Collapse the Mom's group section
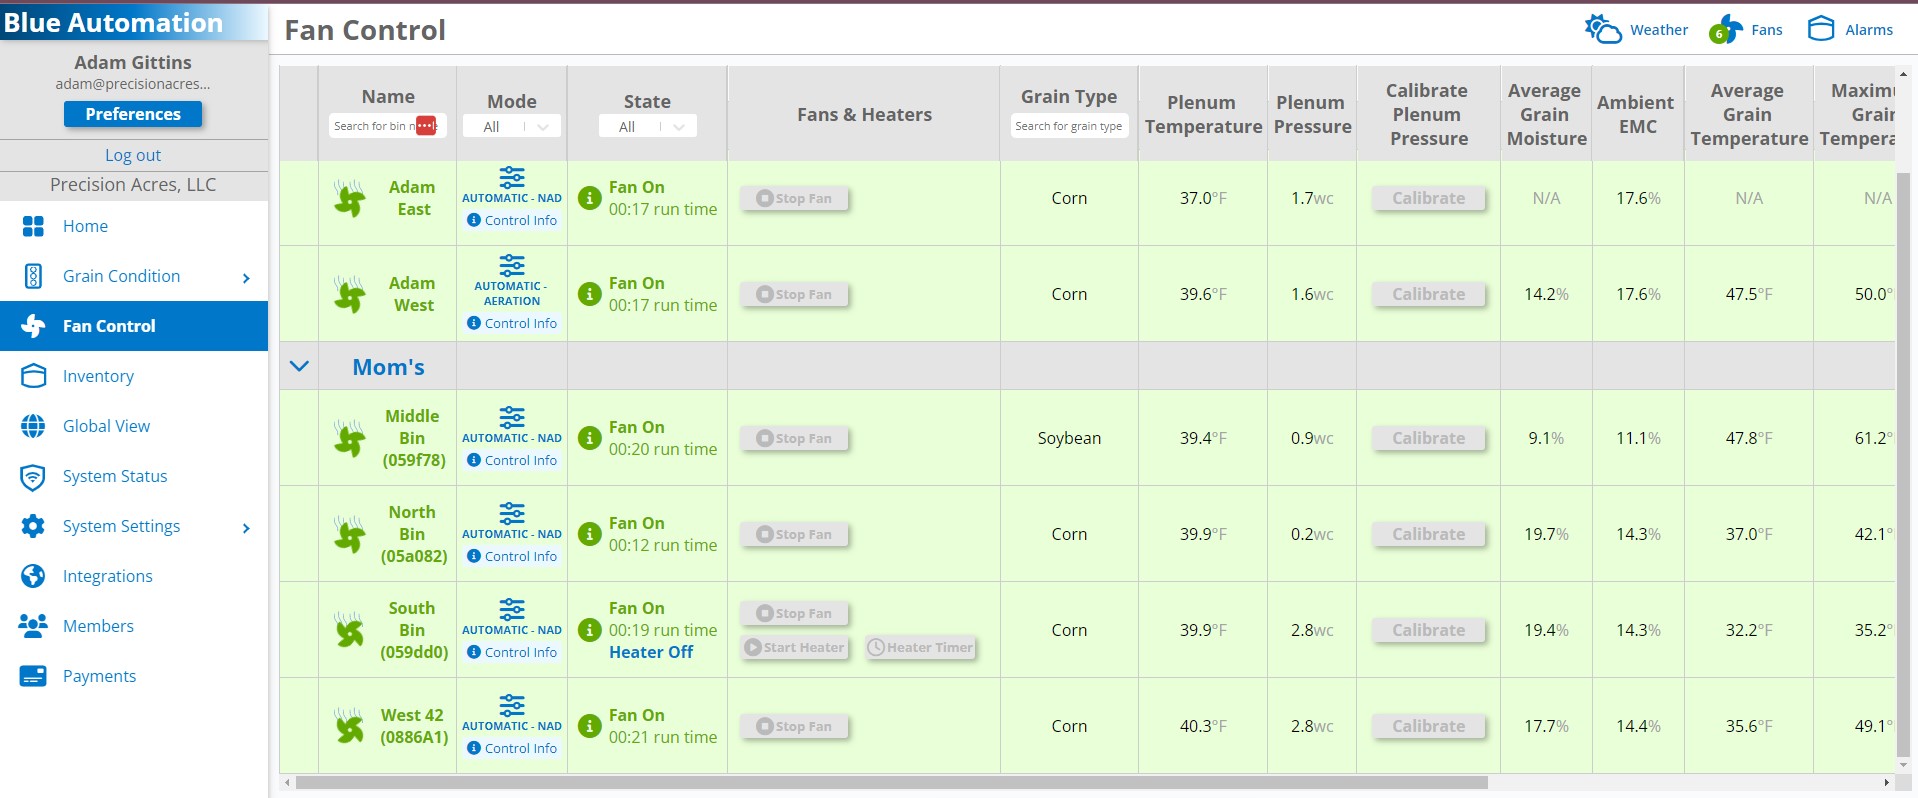Screen dimensions: 1918x798 point(299,367)
